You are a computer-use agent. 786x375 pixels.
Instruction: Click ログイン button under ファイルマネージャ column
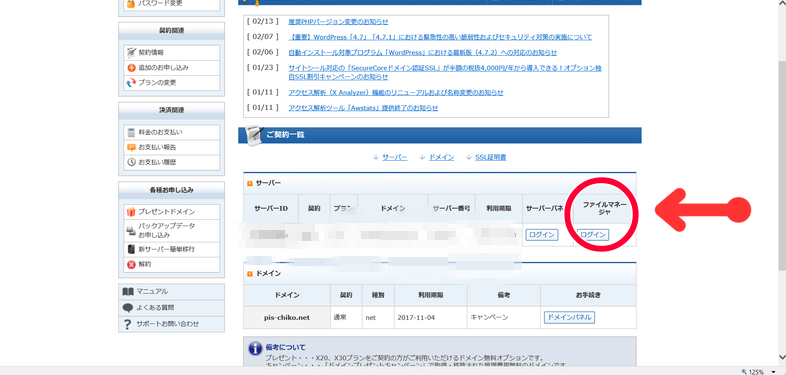coord(593,235)
